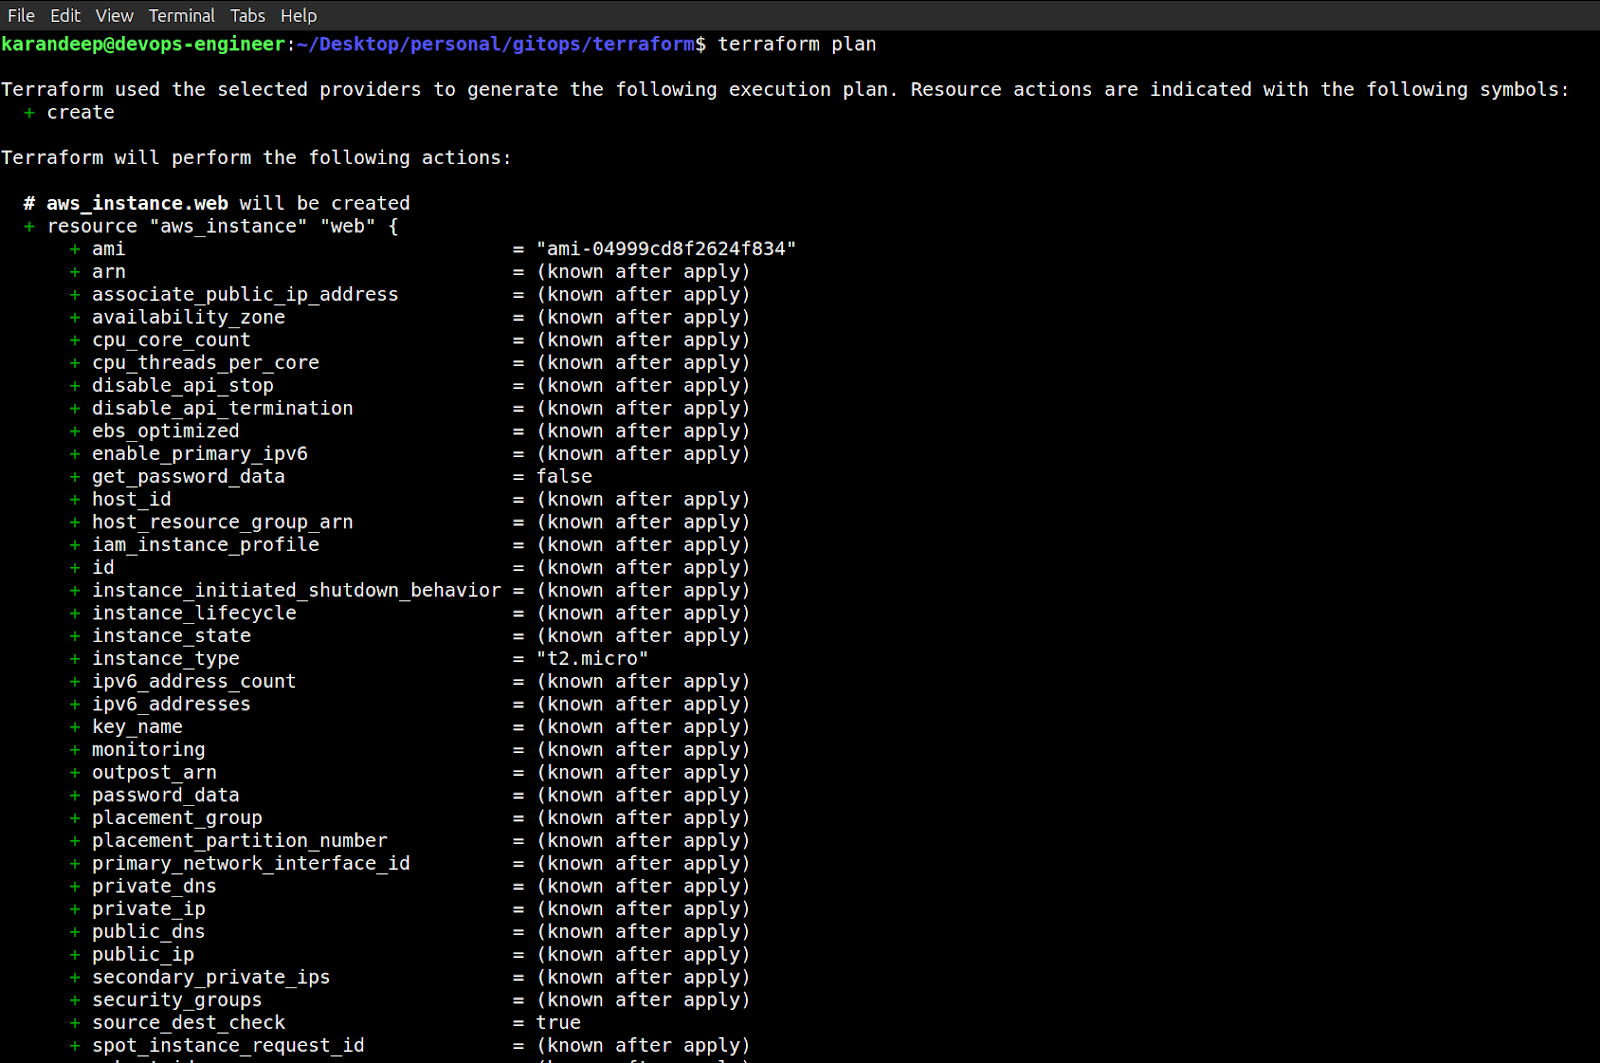The width and height of the screenshot is (1600, 1063).
Task: Click the + create summary line
Action: (70, 112)
